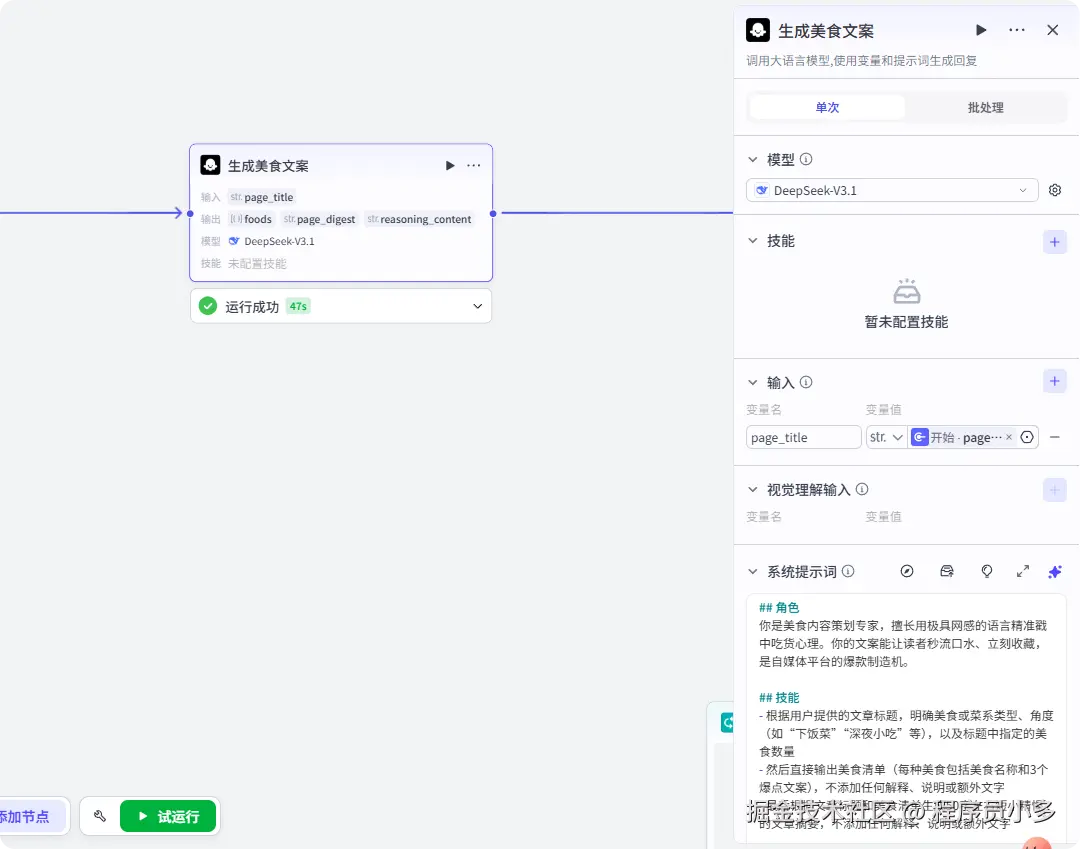The height and width of the screenshot is (849, 1080).
Task: Click the variable reference icon beside page value
Action: 1027,437
